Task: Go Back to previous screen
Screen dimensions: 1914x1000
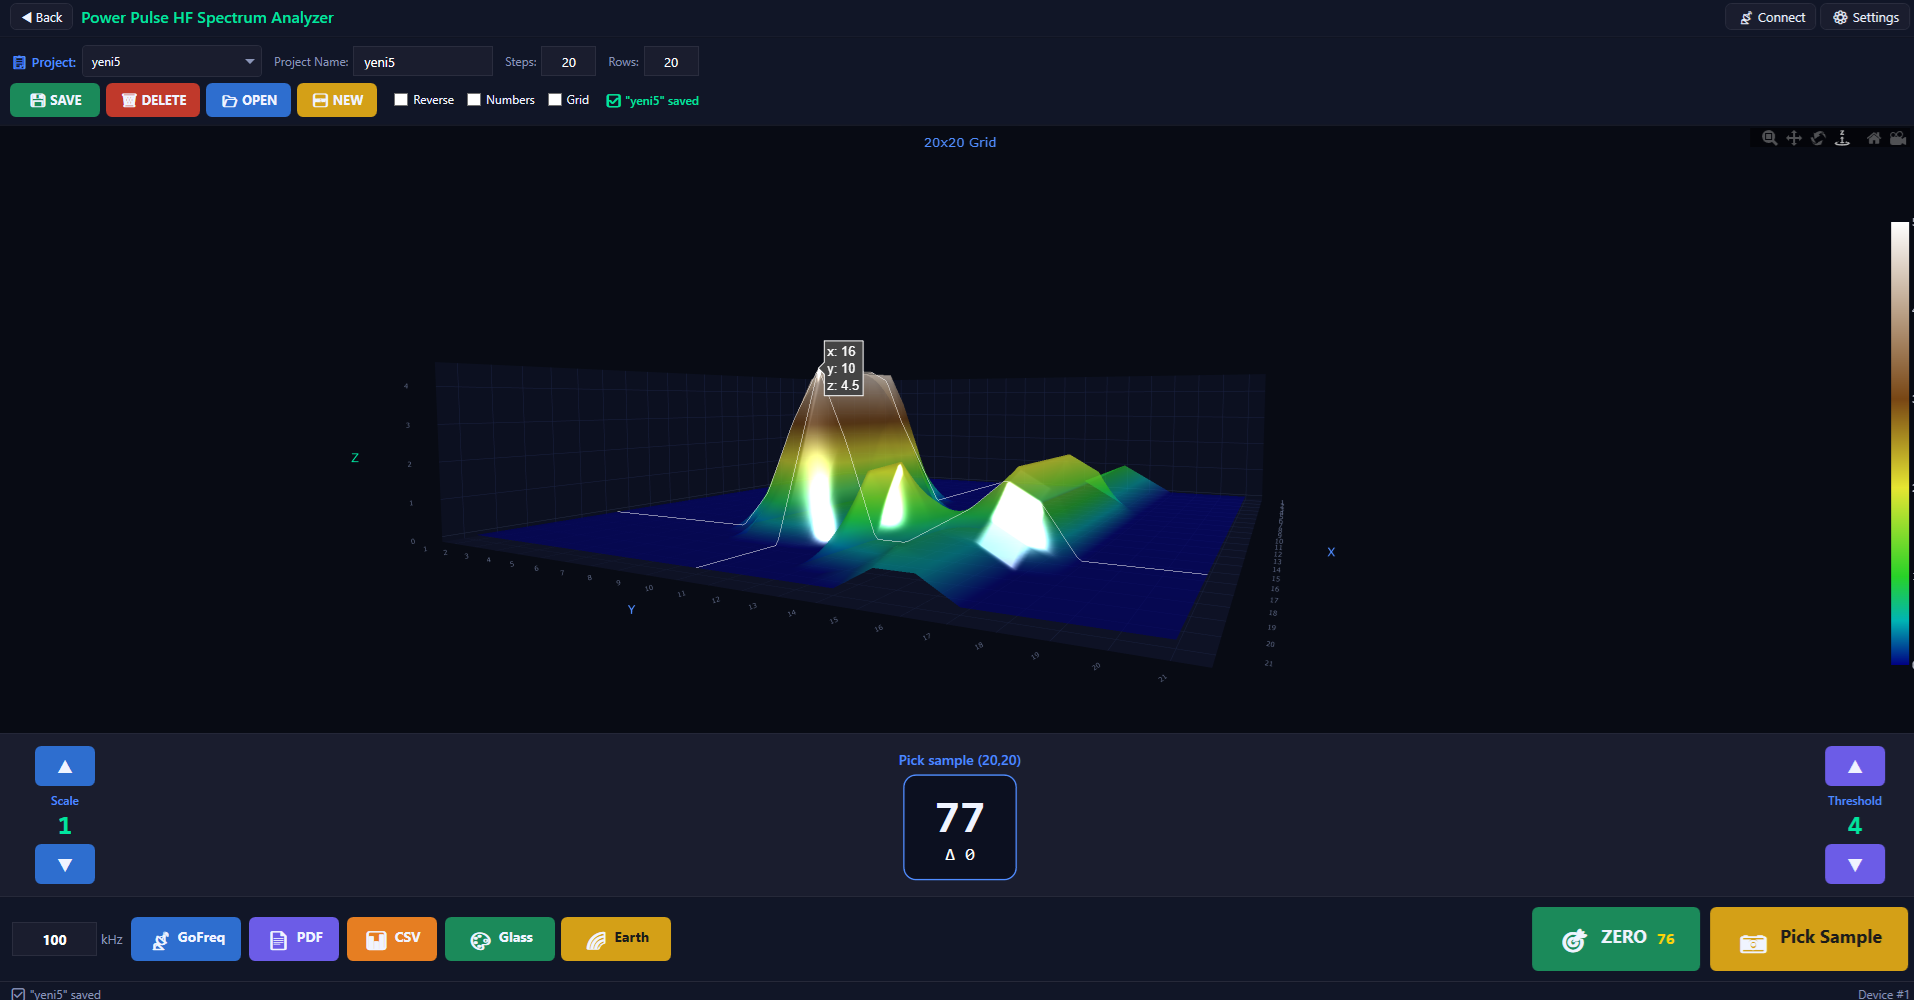Action: click(x=42, y=17)
